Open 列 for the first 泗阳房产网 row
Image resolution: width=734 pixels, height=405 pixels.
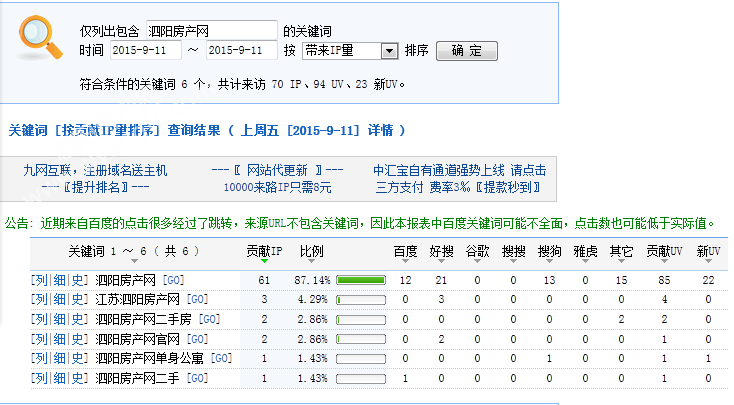click(x=39, y=280)
